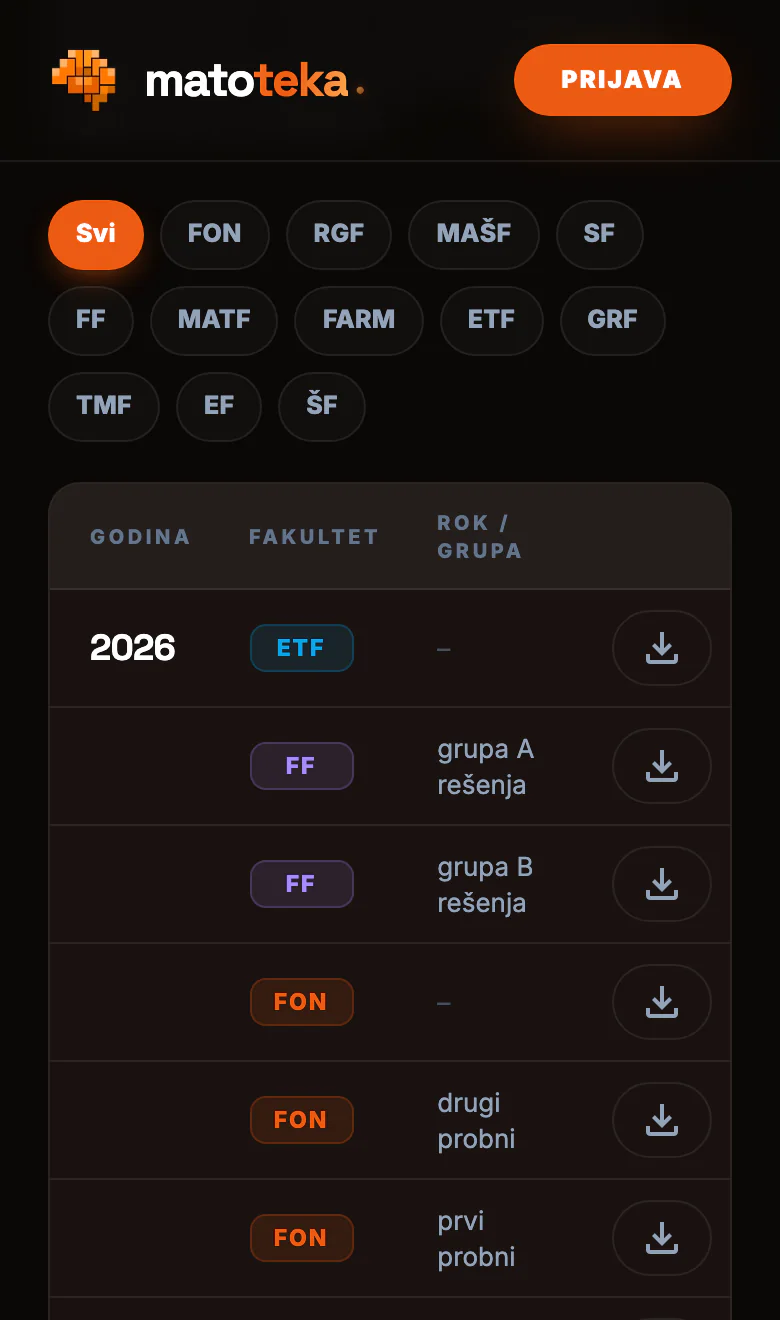This screenshot has height=1320, width=780.
Task: Download FON prvi probni file
Action: tap(662, 1238)
